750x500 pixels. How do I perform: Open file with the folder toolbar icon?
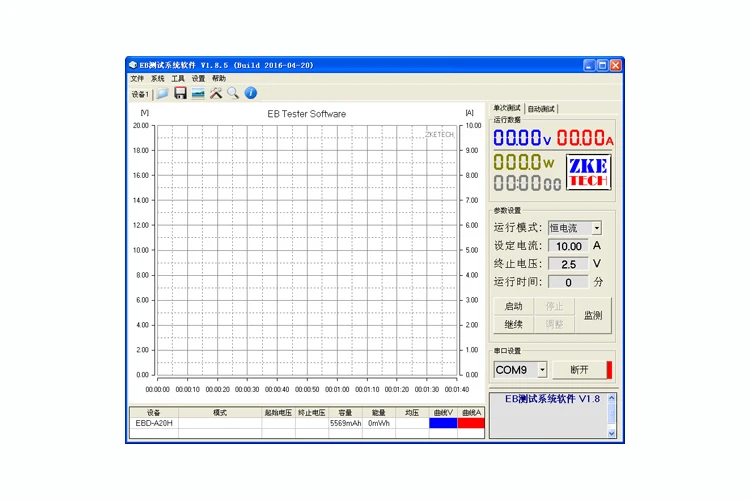coord(163,93)
